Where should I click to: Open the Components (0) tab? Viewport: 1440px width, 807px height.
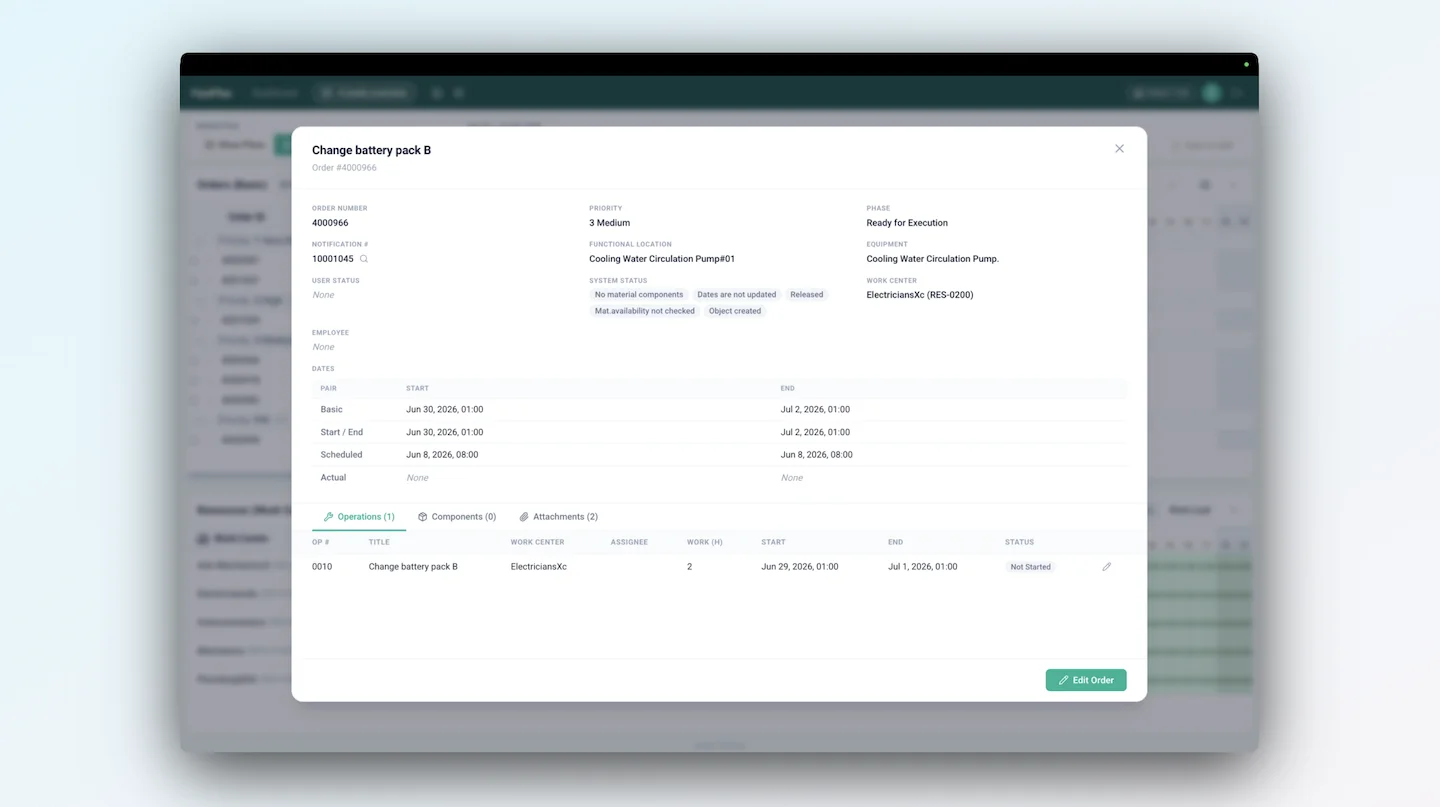point(457,517)
